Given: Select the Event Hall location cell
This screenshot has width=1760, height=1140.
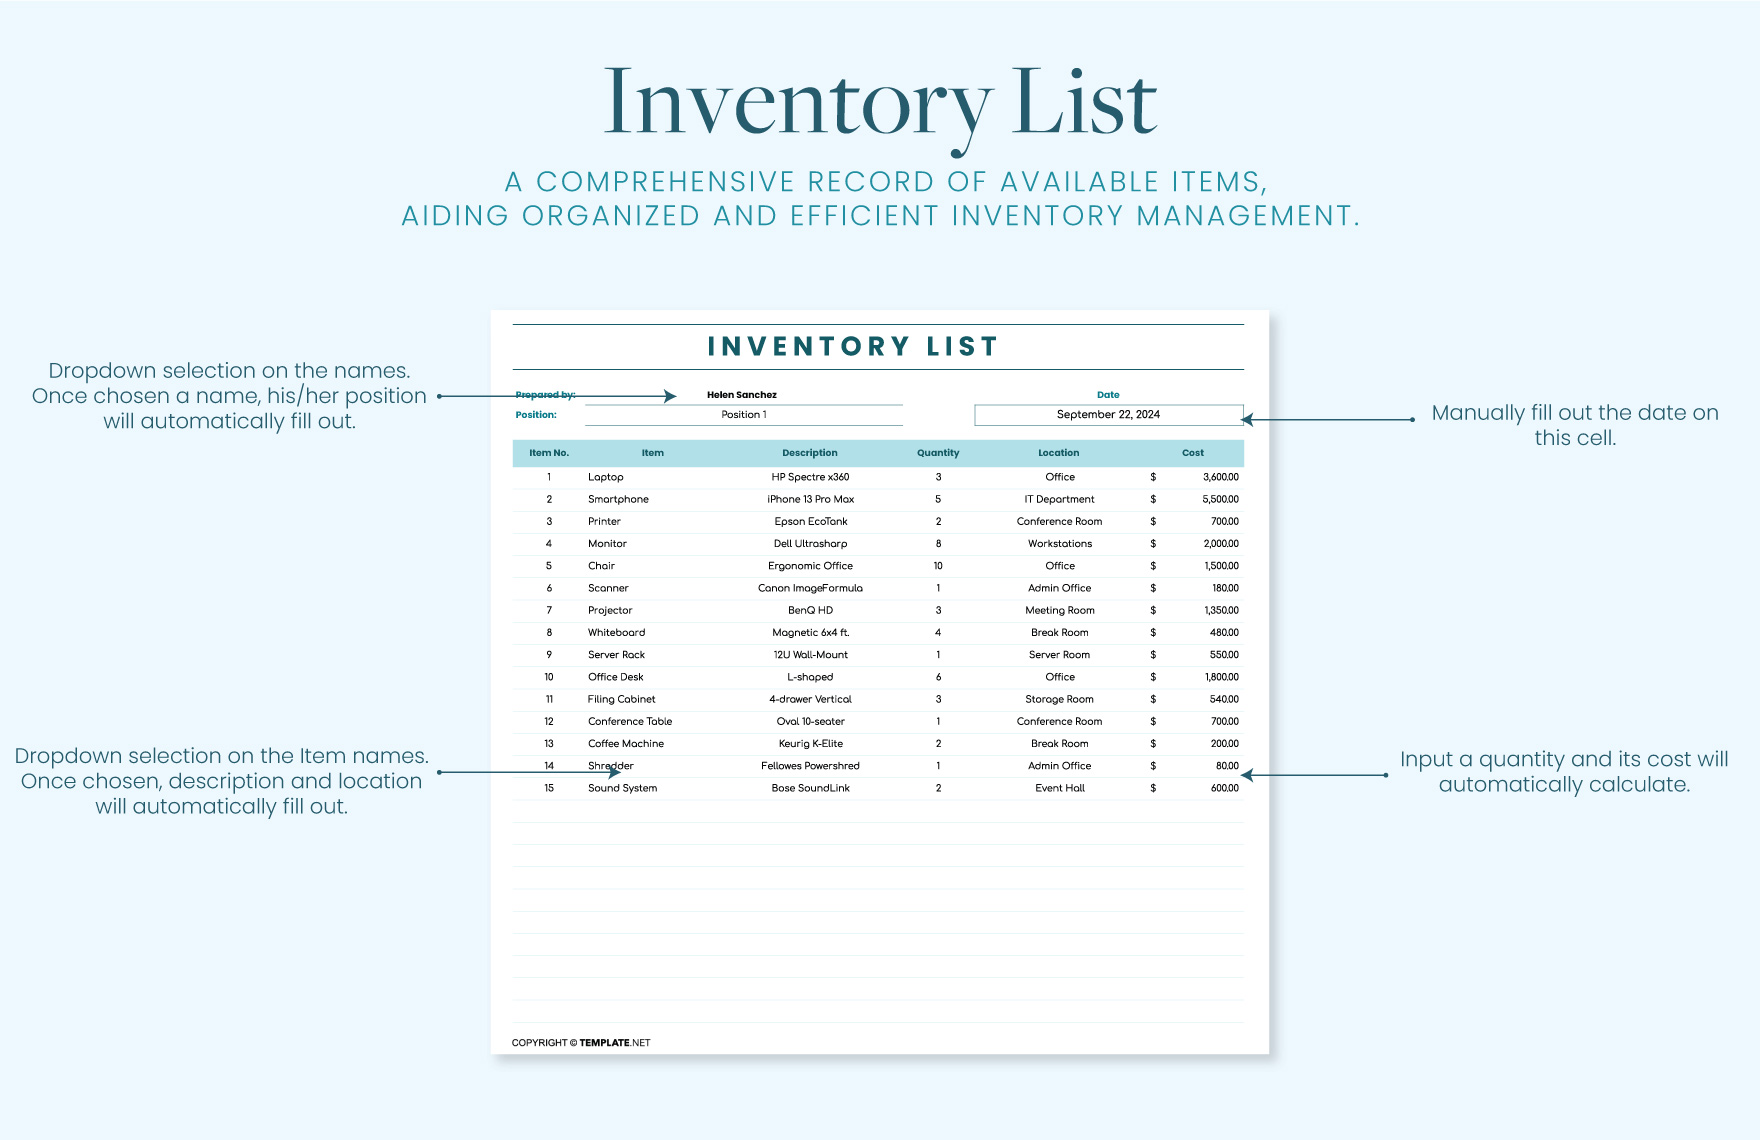Looking at the screenshot, I should point(1059,787).
